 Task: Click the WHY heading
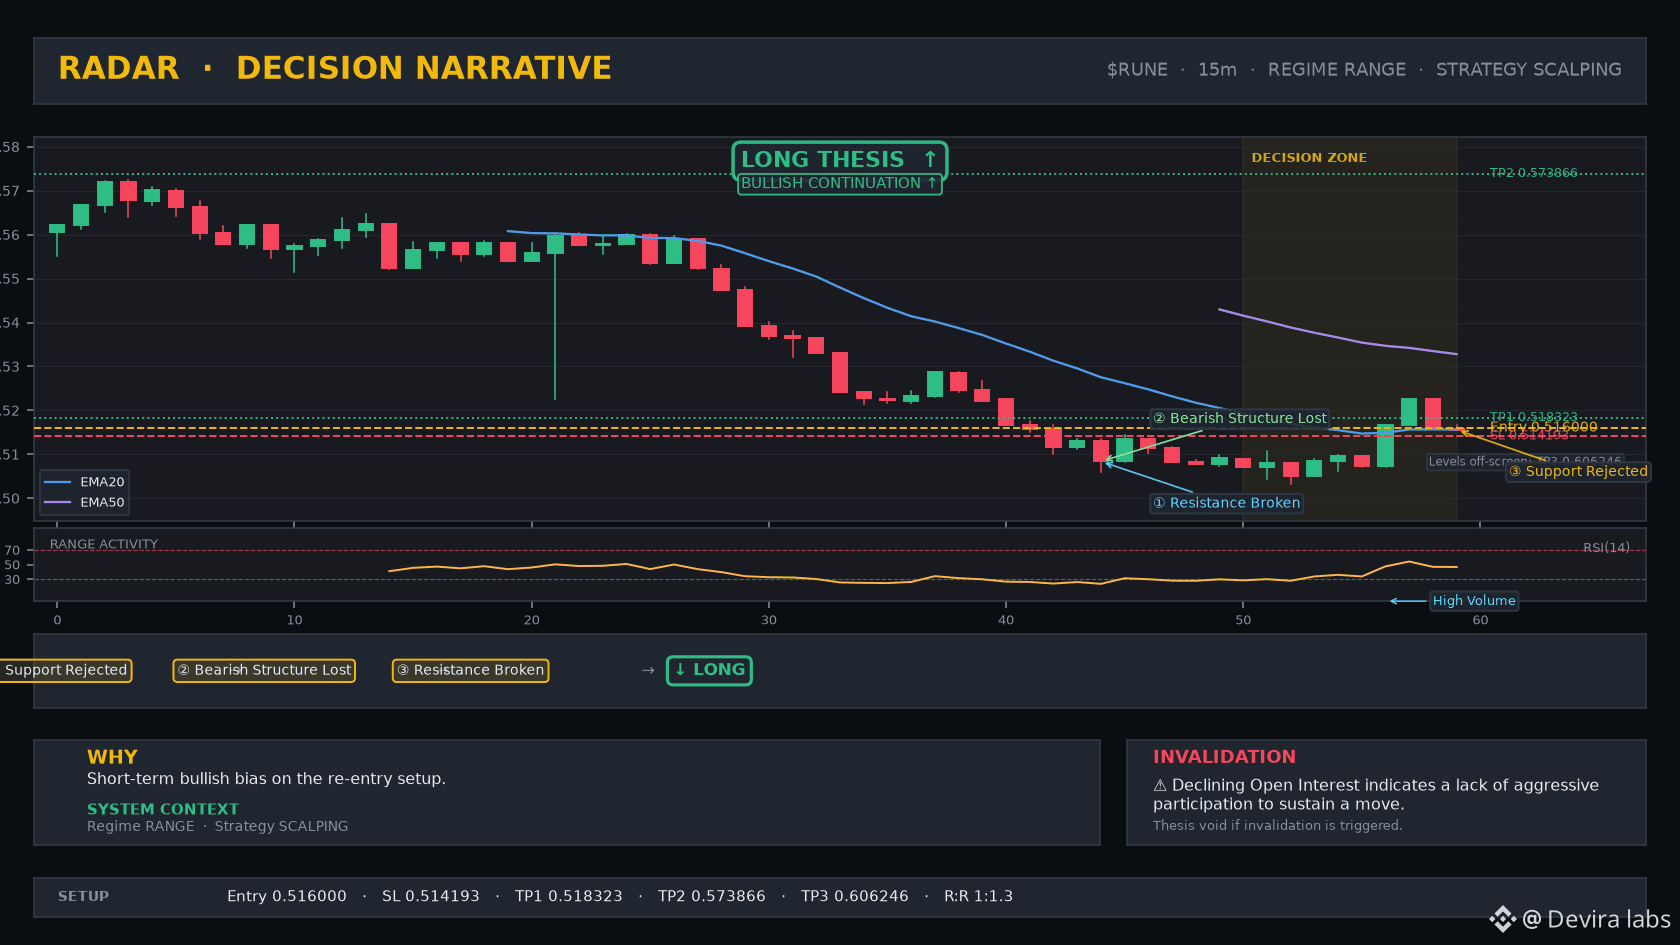(x=112, y=757)
